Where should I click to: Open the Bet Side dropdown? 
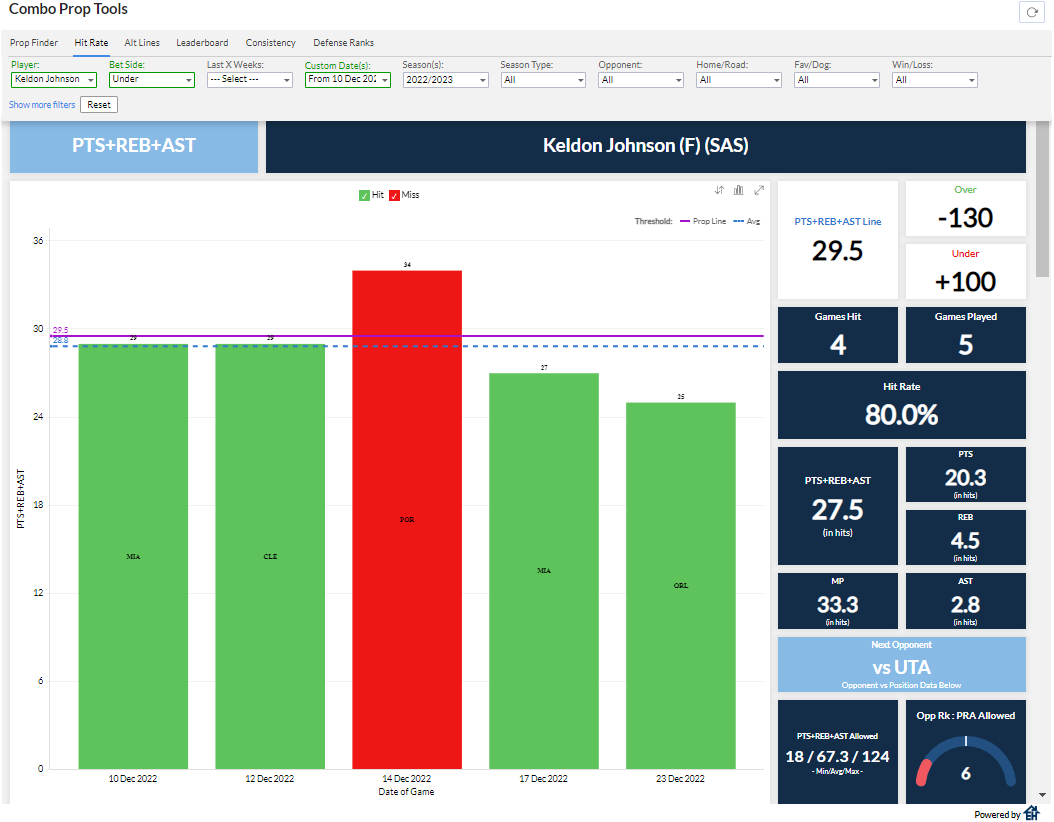click(x=151, y=80)
